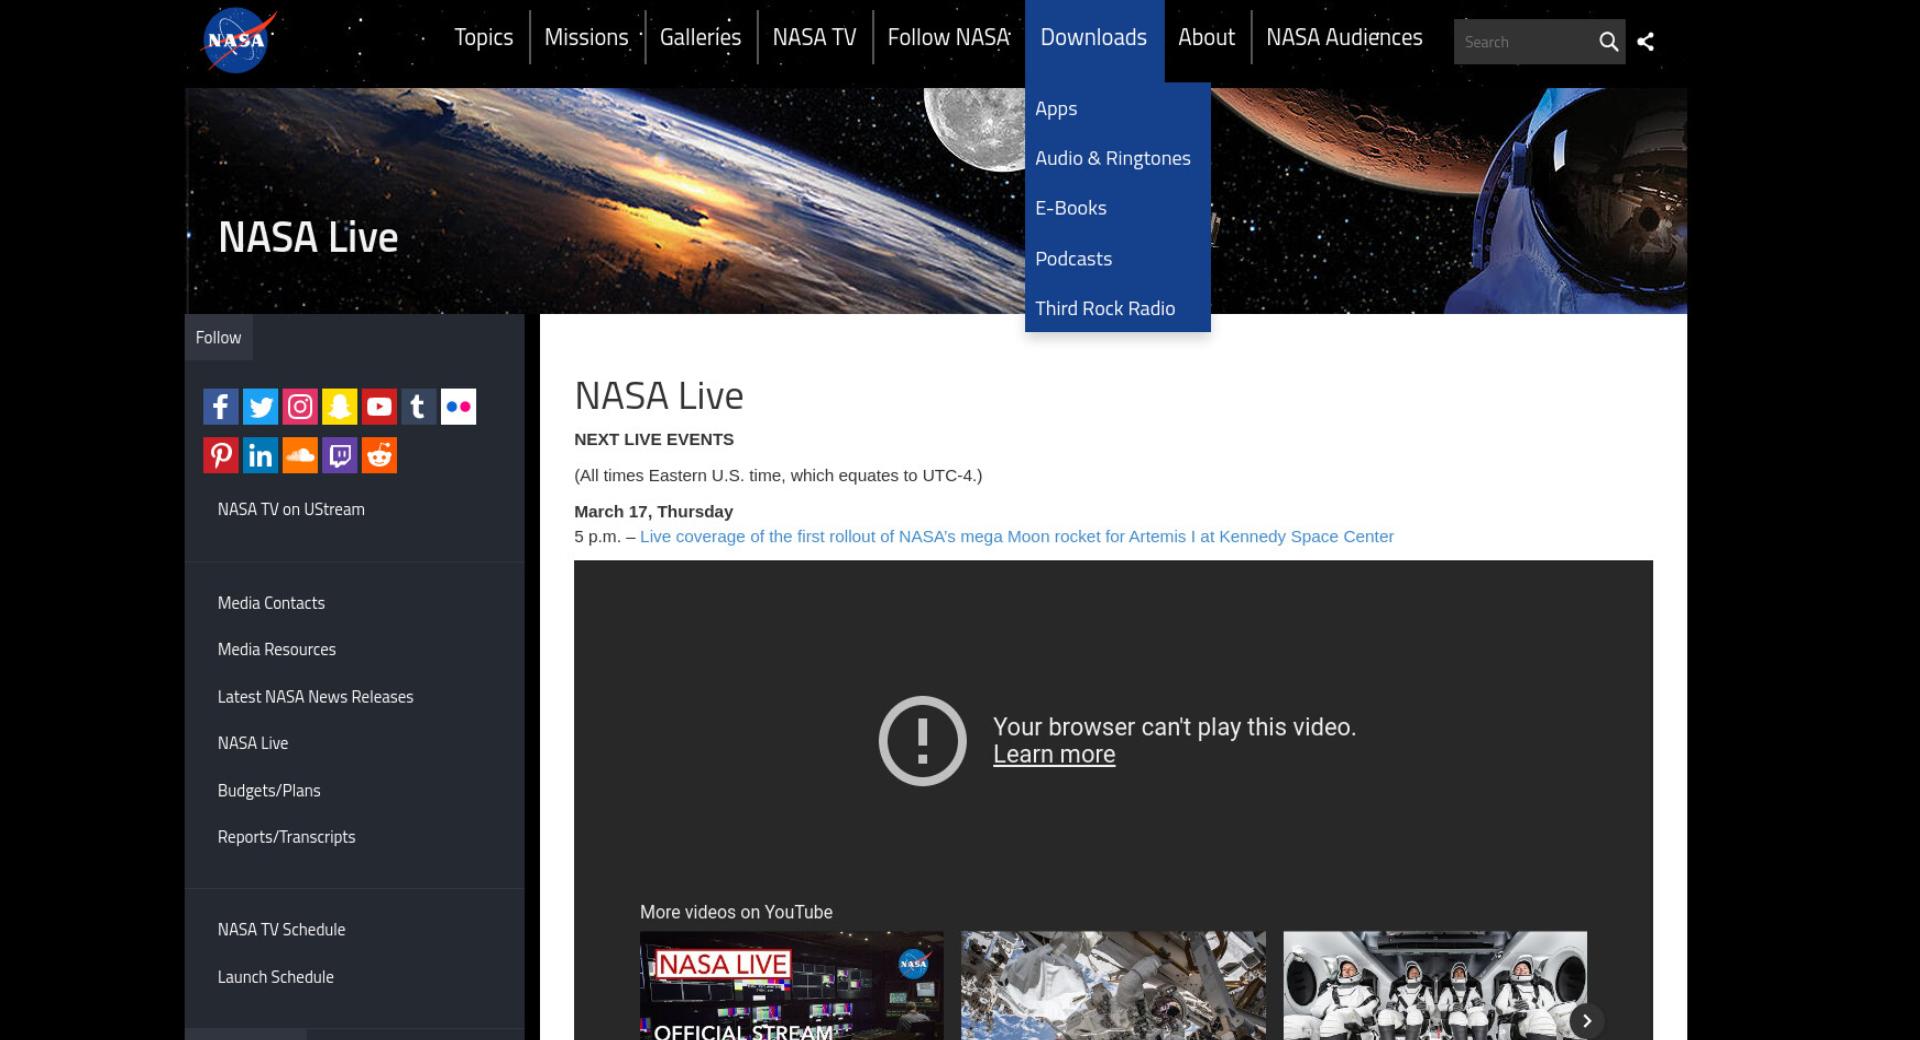Screen dimensions: 1920x1040
Task: Open NASA's Twitch icon
Action: [x=339, y=455]
